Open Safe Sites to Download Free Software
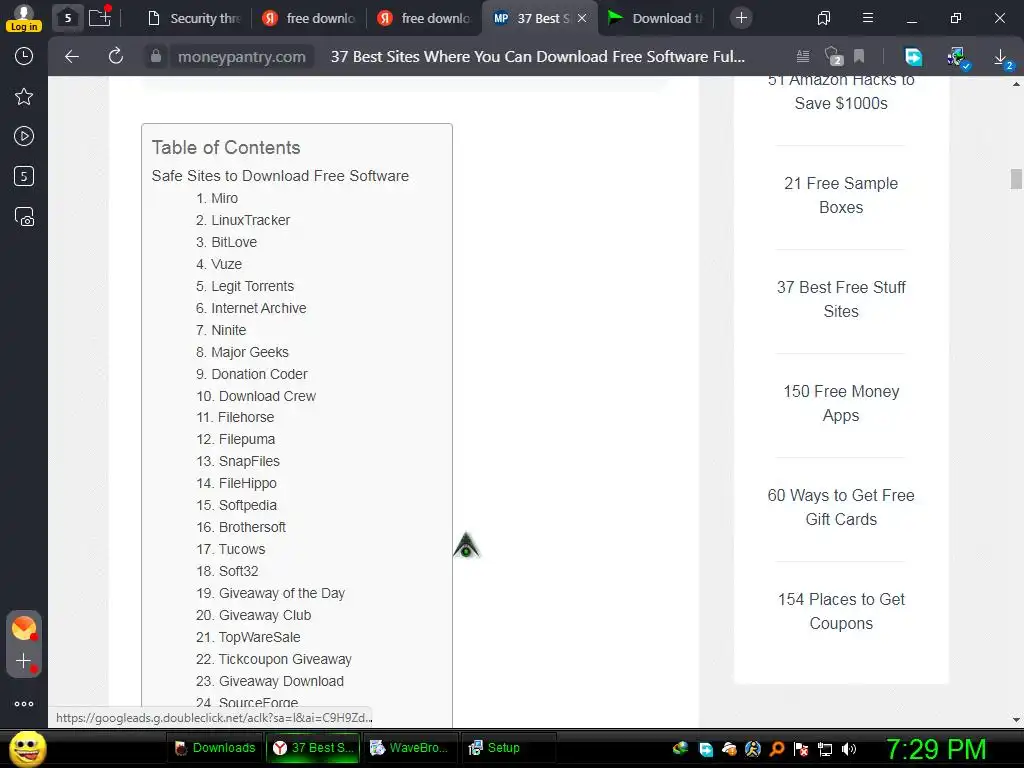1024x768 pixels. pos(280,176)
